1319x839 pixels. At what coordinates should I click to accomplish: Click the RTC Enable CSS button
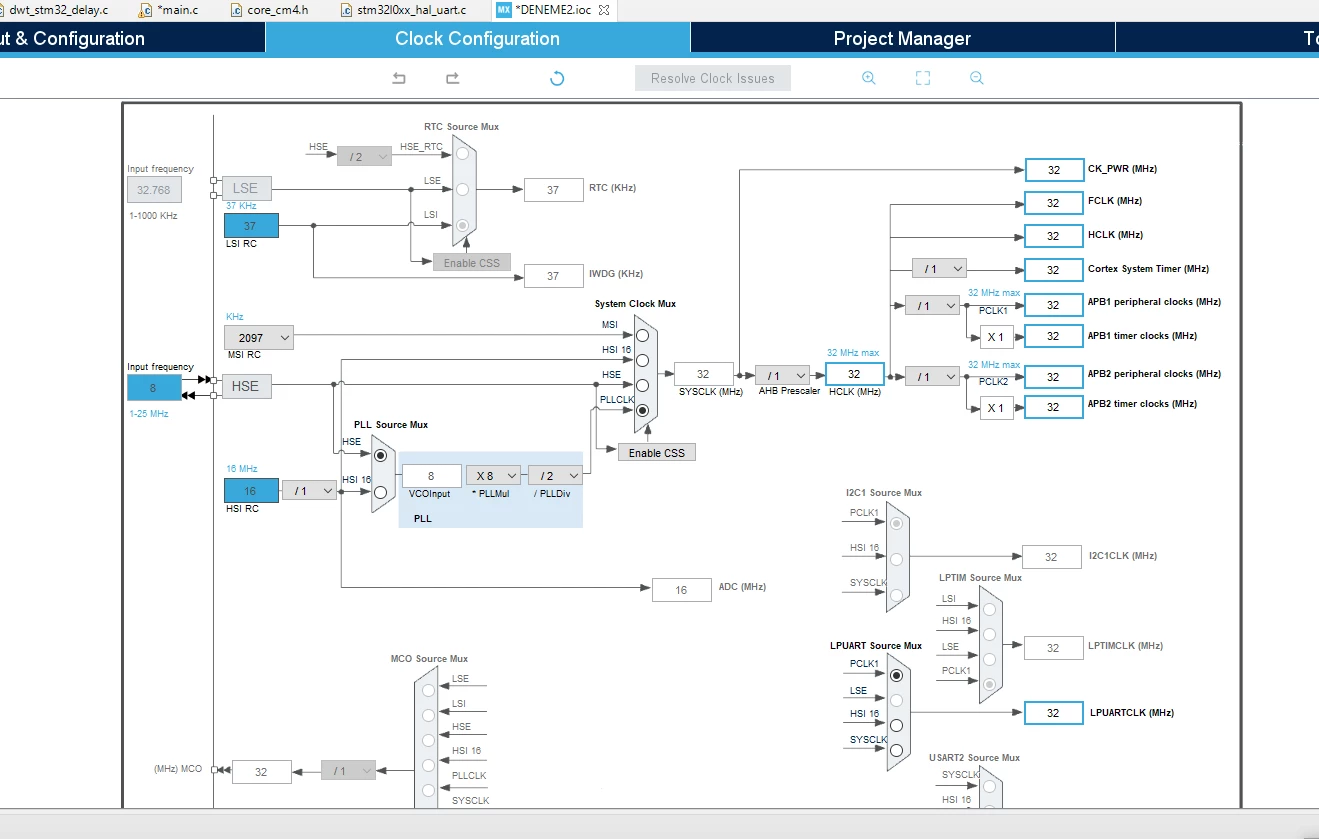click(472, 263)
